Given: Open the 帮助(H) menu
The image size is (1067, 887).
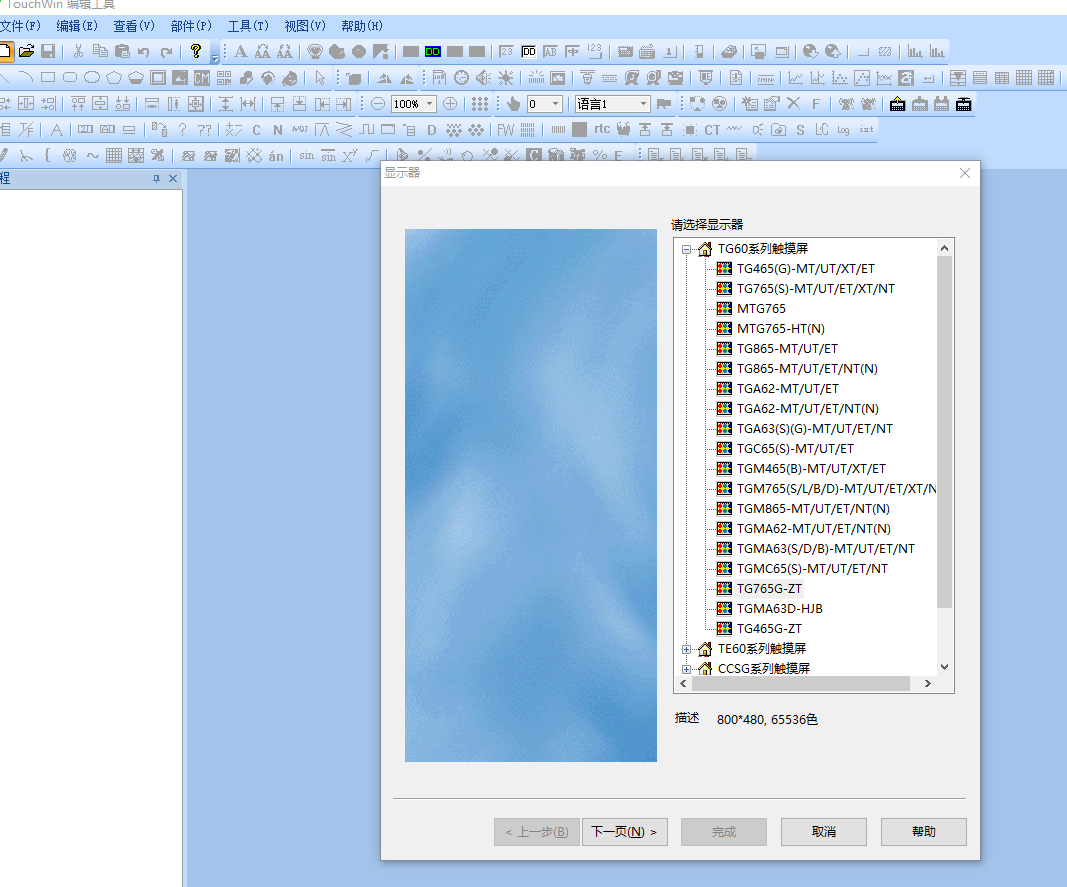Looking at the screenshot, I should pos(362,26).
